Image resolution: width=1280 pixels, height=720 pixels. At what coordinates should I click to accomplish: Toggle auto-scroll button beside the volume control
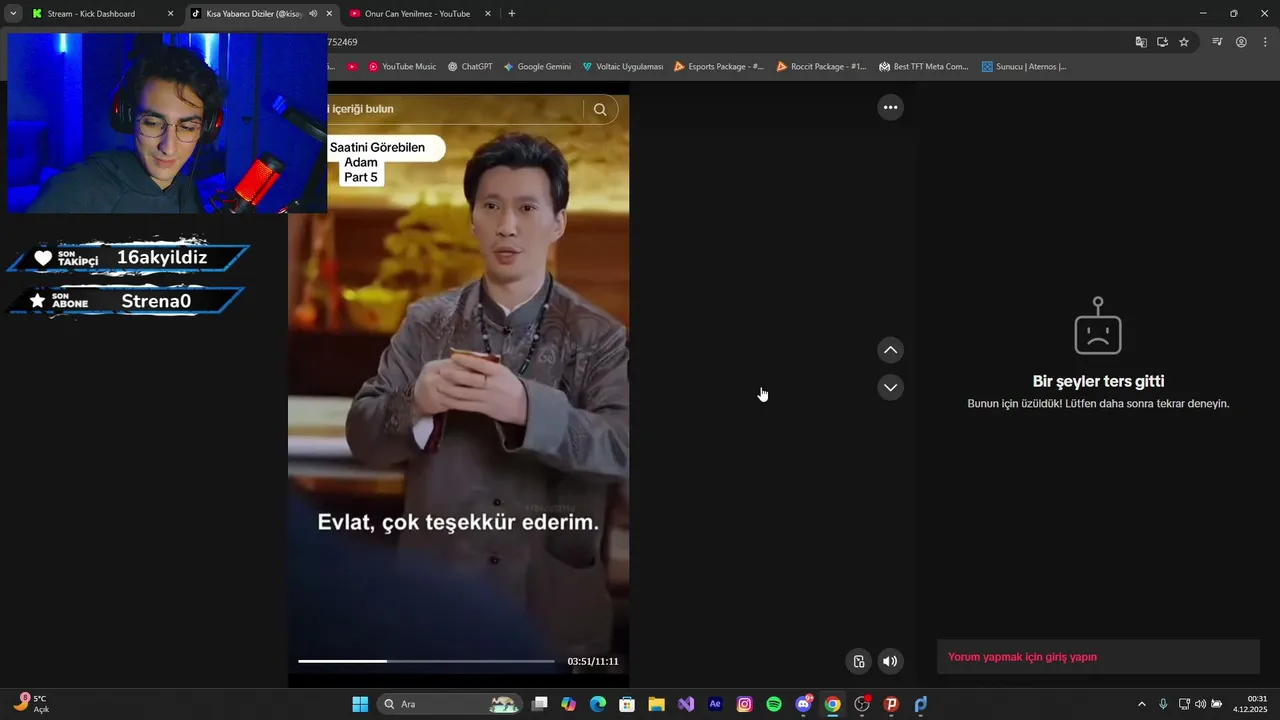[x=858, y=661]
